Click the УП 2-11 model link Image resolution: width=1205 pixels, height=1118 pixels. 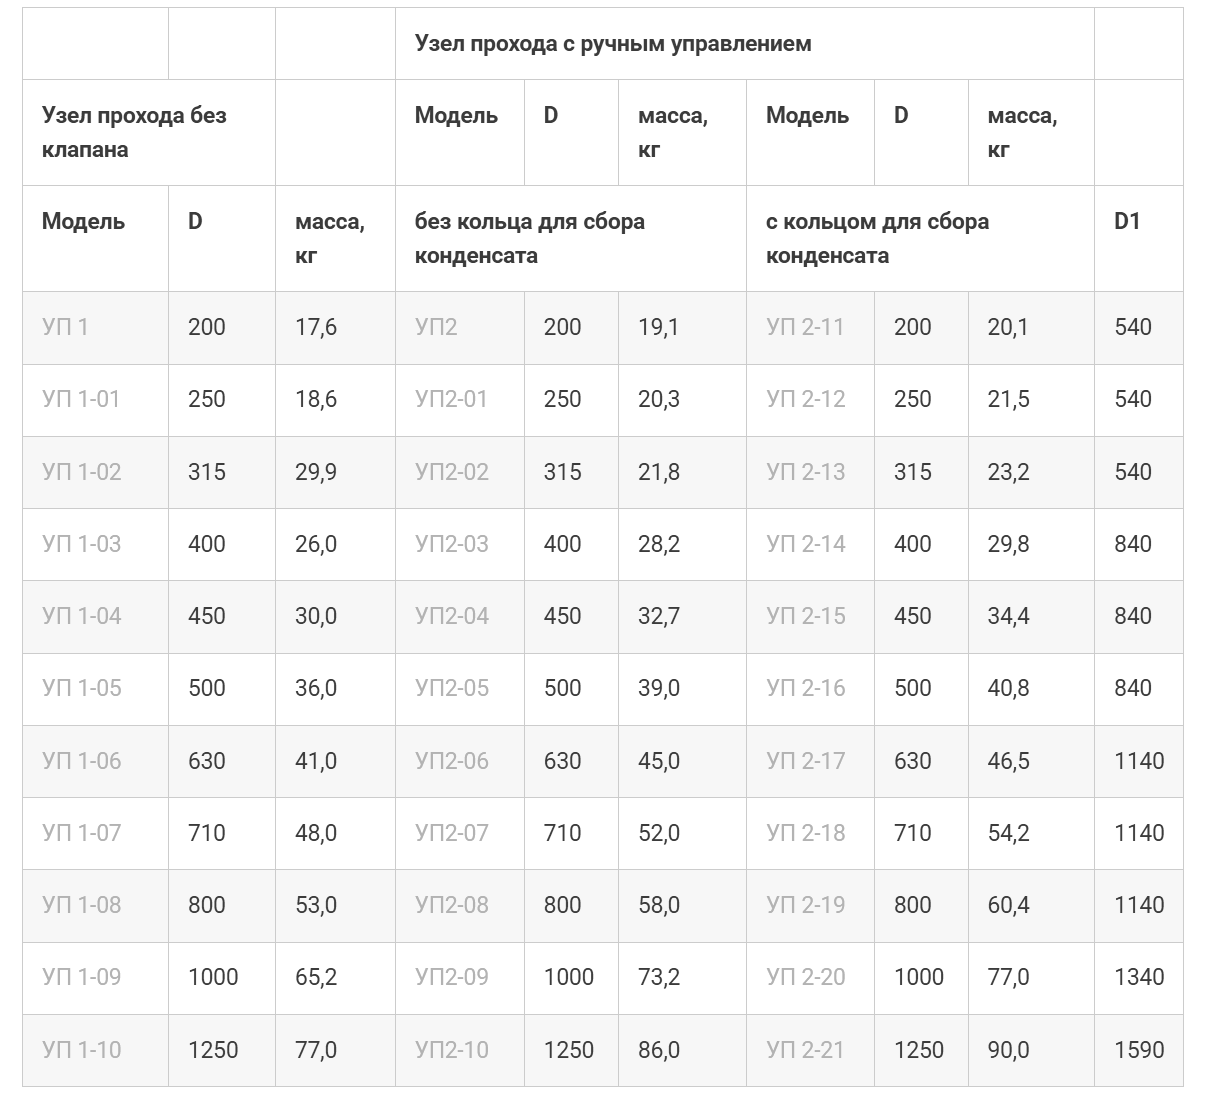(805, 327)
